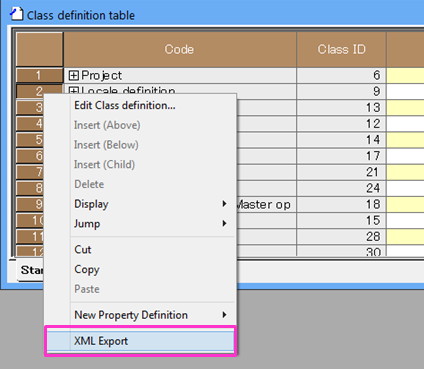Click the Class definition table document icon
Image resolution: width=424 pixels, height=369 pixels.
[x=16, y=14]
